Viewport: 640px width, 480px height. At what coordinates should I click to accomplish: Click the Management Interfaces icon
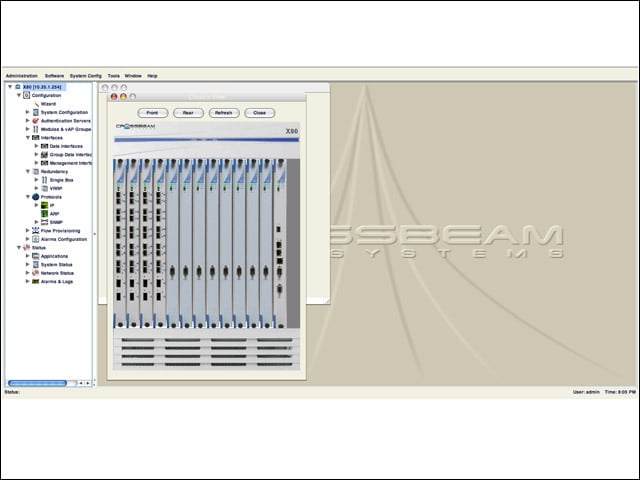pyautogui.click(x=44, y=163)
